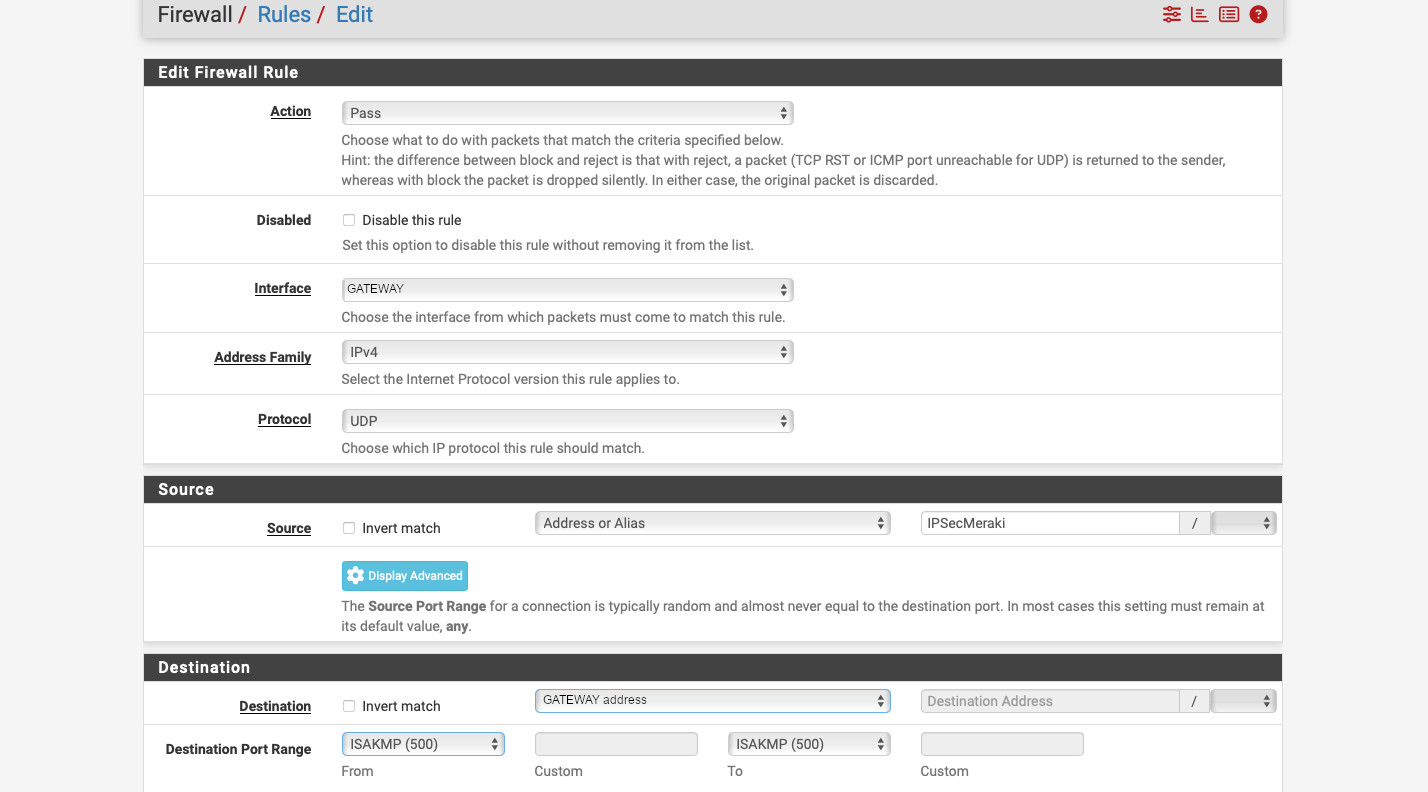Click Edit in the breadcrumb
Viewport: 1428px width, 792px height.
[x=354, y=15]
